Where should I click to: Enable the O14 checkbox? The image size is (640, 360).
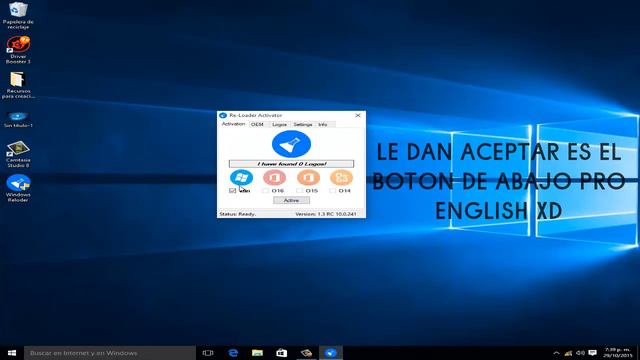pos(333,191)
